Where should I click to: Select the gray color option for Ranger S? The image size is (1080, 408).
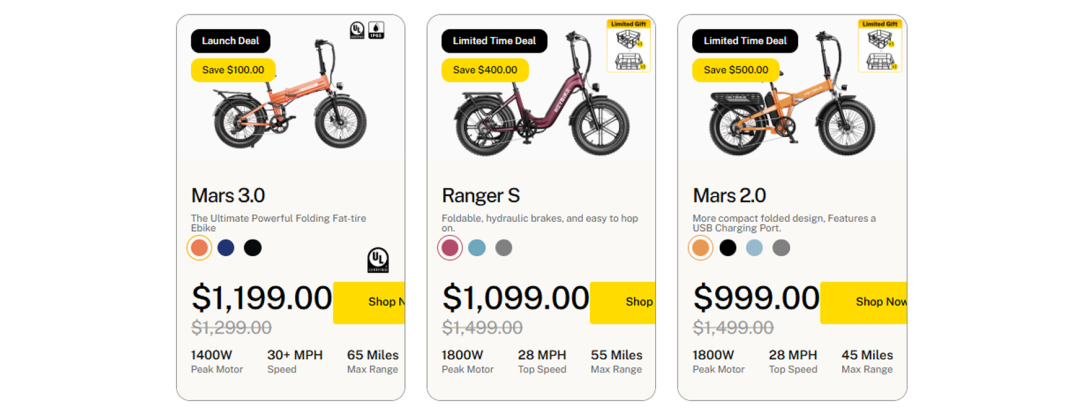pyautogui.click(x=504, y=247)
